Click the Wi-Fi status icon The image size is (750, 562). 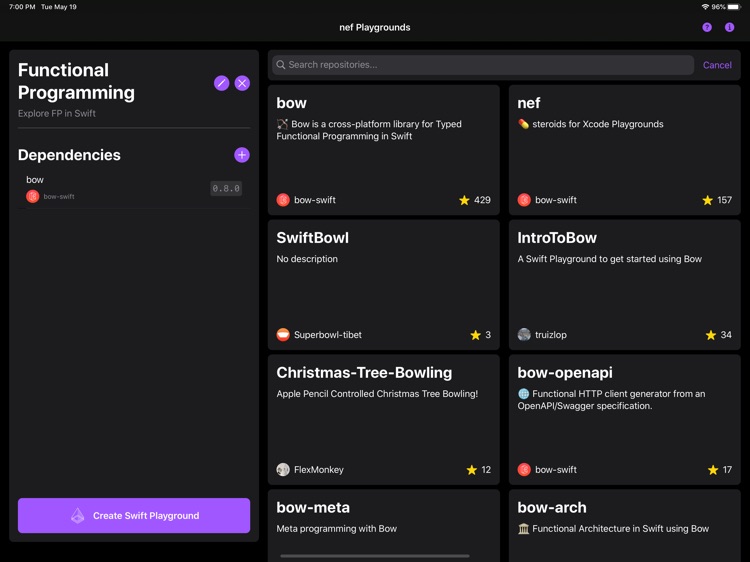(705, 7)
